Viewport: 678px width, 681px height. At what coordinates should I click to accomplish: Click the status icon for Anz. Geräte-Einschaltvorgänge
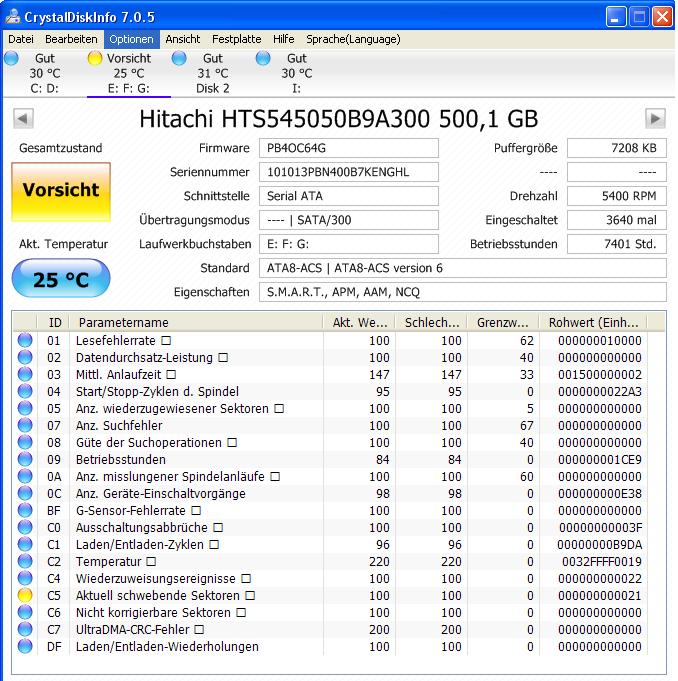point(25,493)
